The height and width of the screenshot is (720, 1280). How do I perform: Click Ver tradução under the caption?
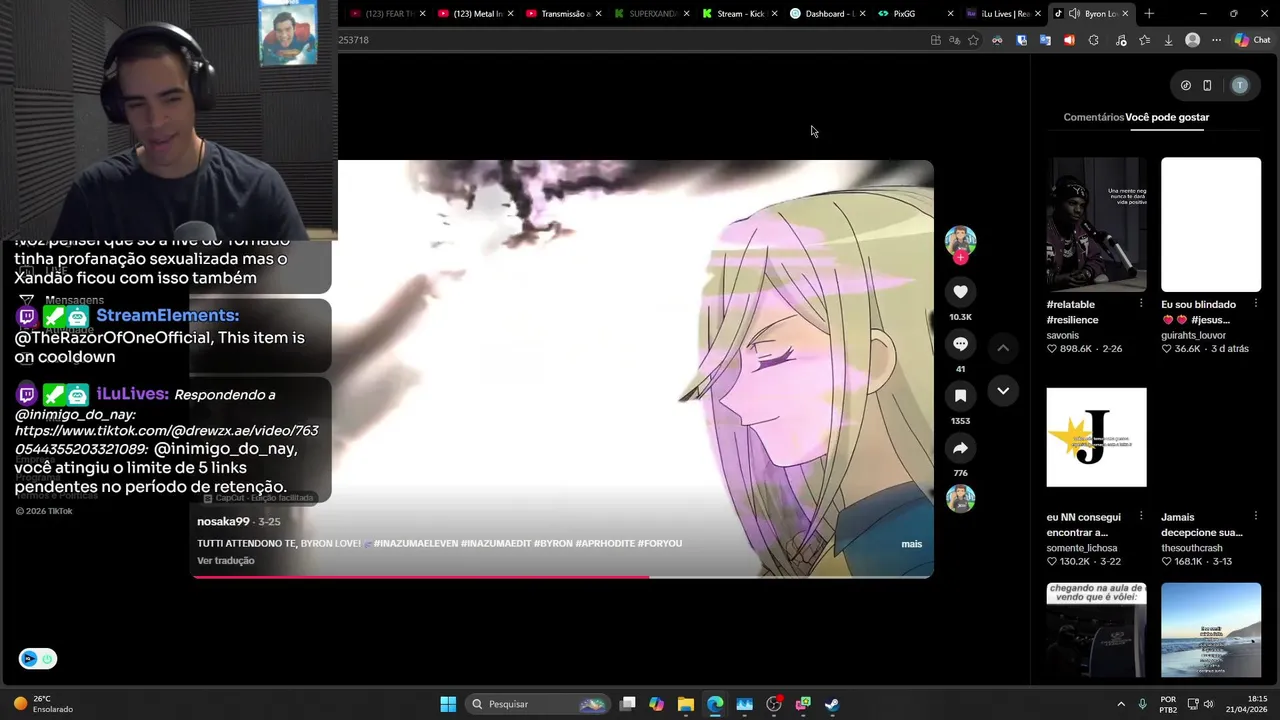pos(225,561)
